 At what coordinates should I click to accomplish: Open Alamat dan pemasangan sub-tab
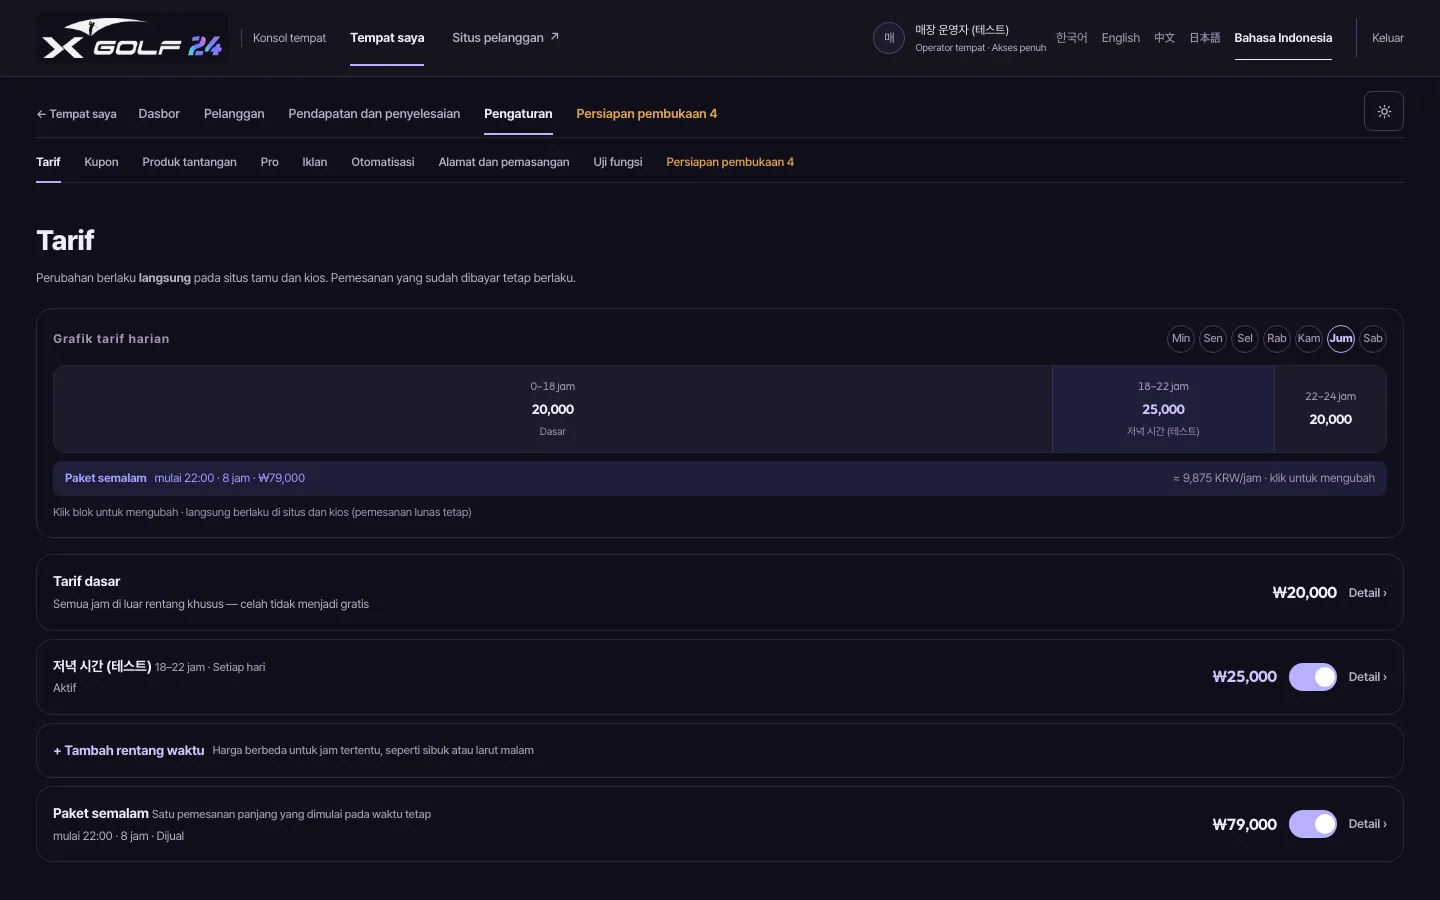[504, 162]
